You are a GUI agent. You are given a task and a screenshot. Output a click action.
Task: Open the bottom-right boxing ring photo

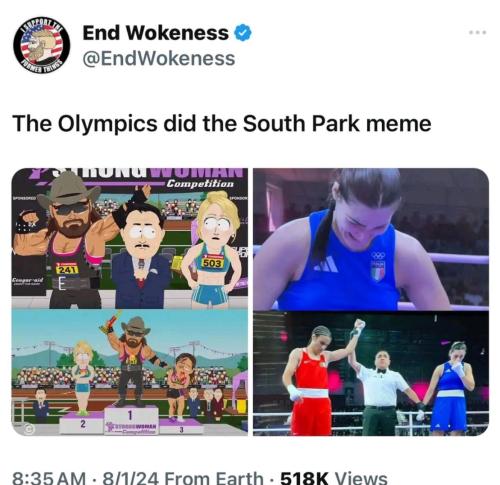(371, 374)
